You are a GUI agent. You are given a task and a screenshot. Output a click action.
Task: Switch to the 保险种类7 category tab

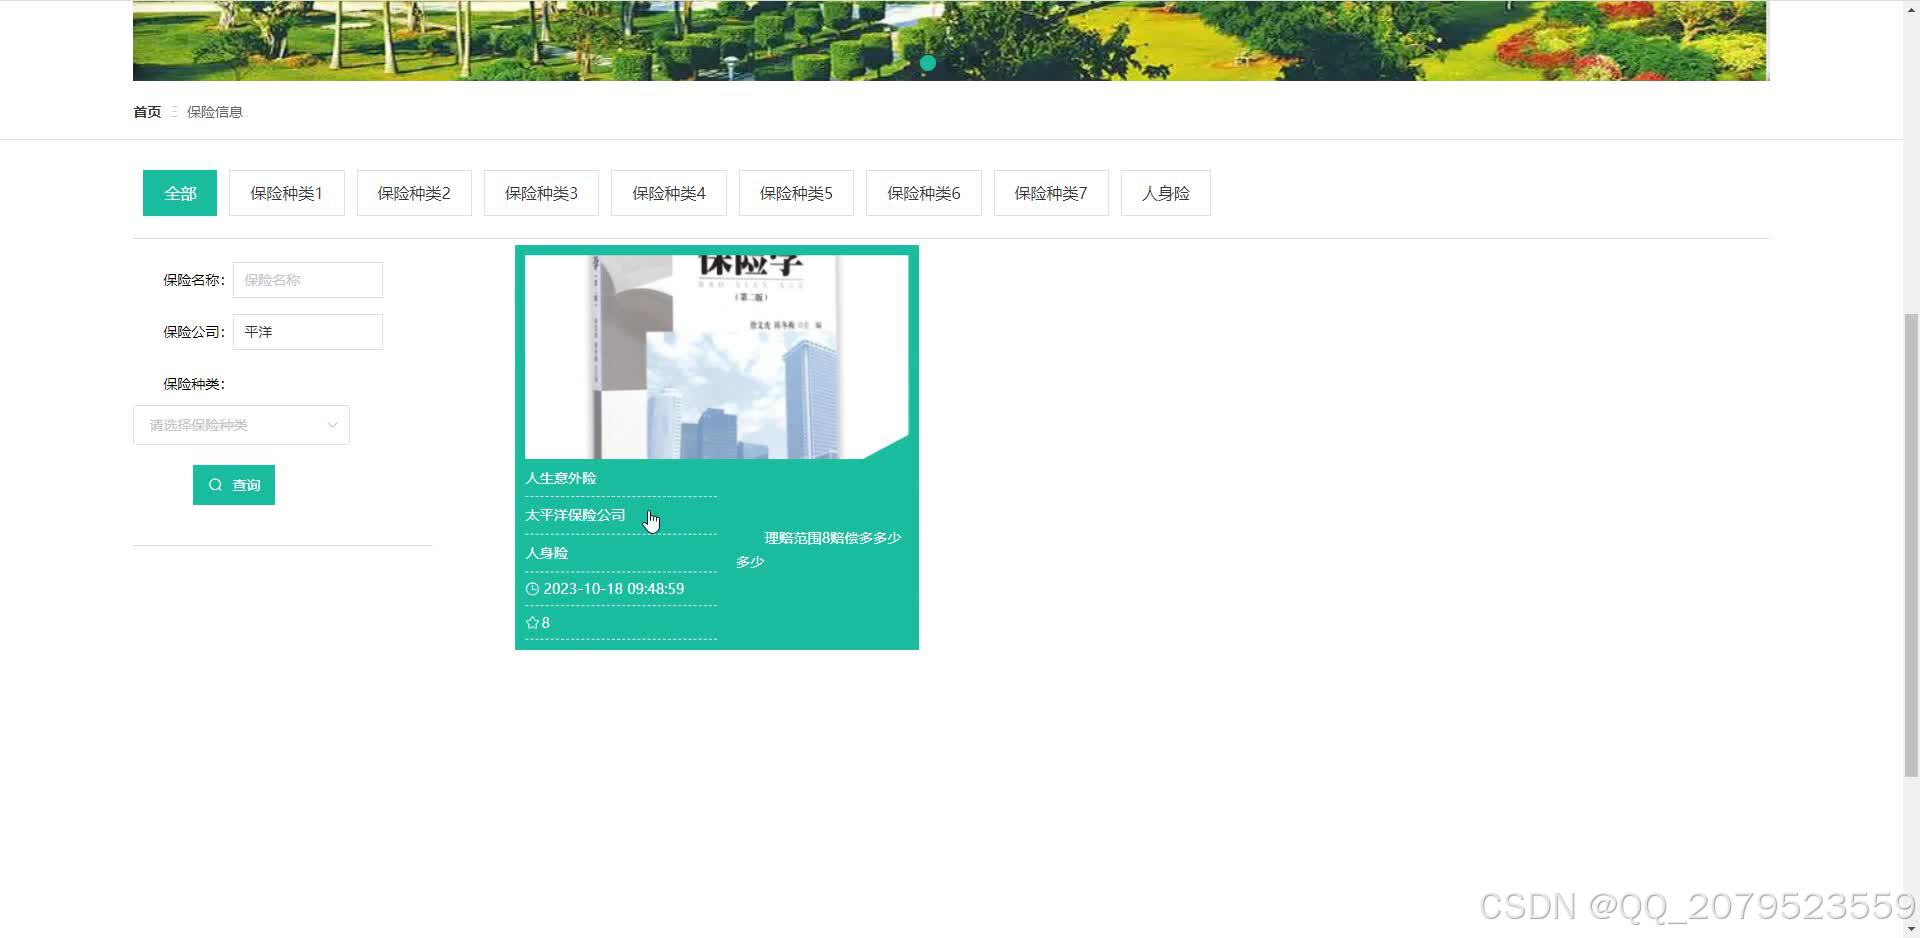[1051, 192]
